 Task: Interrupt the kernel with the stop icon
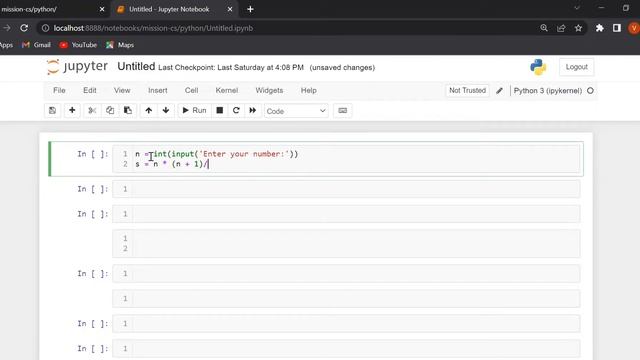coord(220,110)
